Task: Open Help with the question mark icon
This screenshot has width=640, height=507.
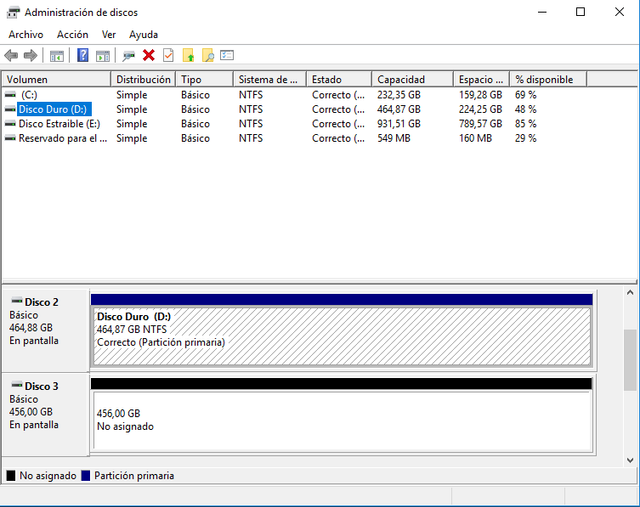Action: coord(82,55)
